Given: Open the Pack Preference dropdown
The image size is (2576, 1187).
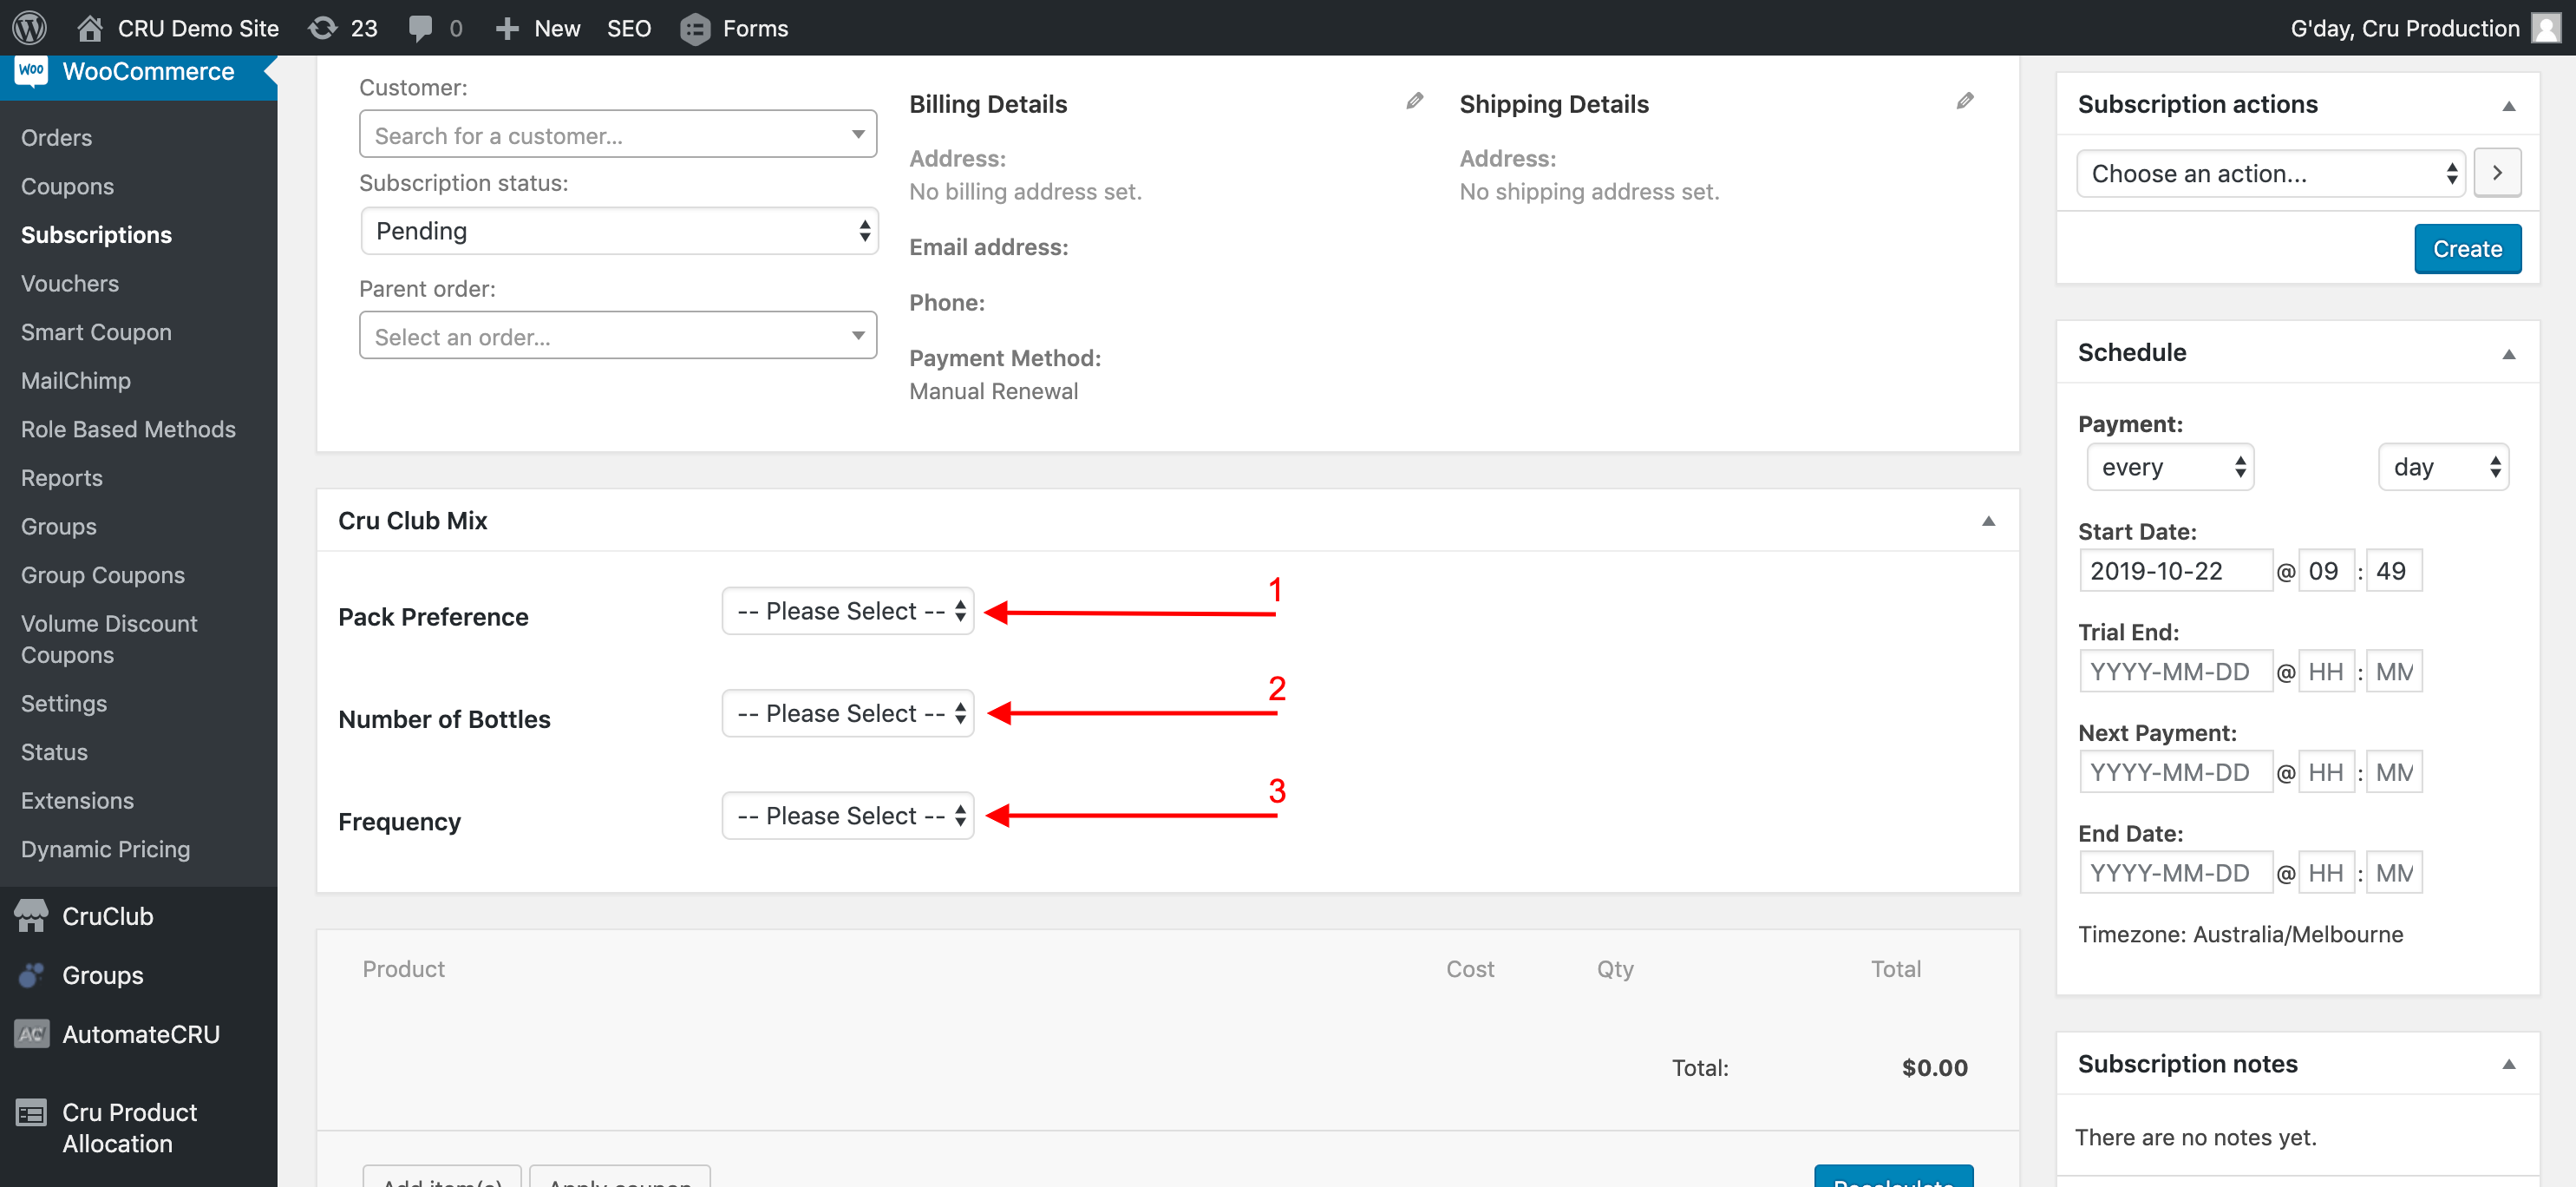Looking at the screenshot, I should (848, 611).
